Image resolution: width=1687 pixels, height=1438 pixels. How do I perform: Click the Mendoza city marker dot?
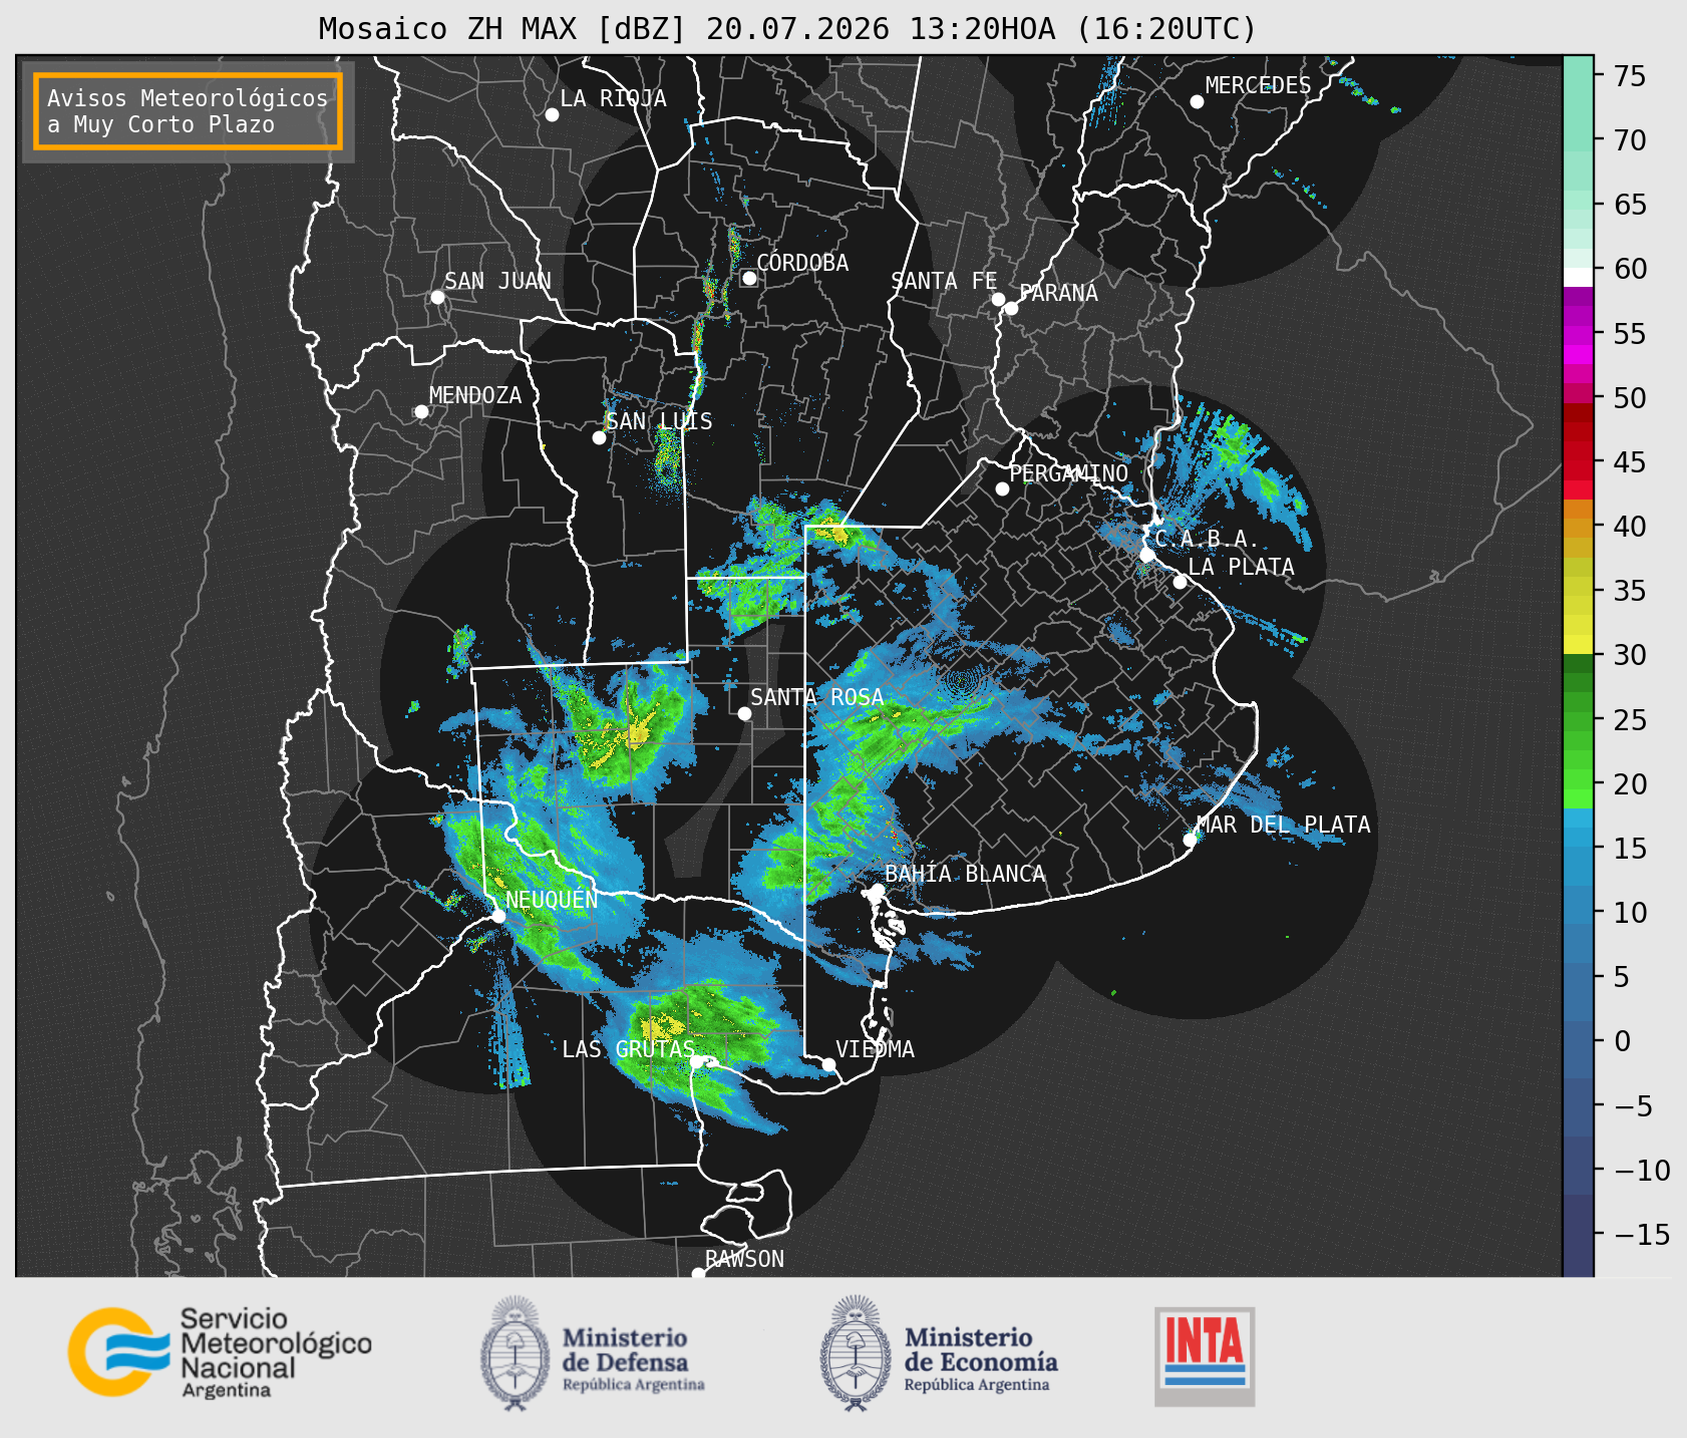[x=421, y=411]
